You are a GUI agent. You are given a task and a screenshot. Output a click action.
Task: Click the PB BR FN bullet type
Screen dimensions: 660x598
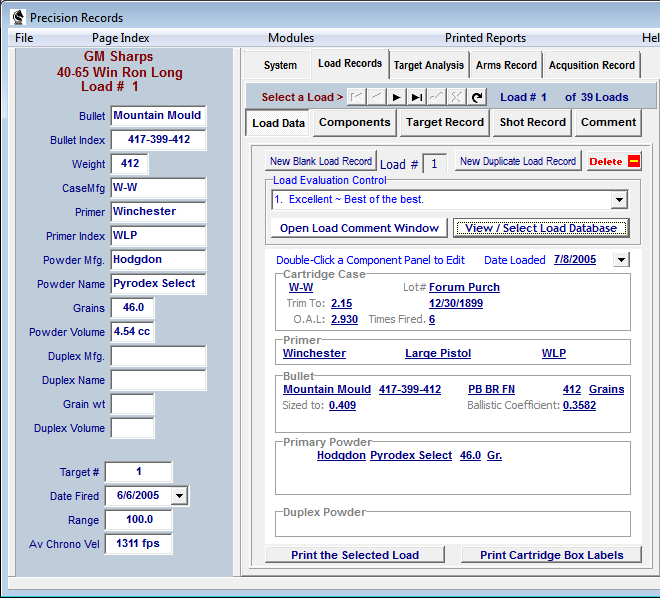(x=491, y=390)
